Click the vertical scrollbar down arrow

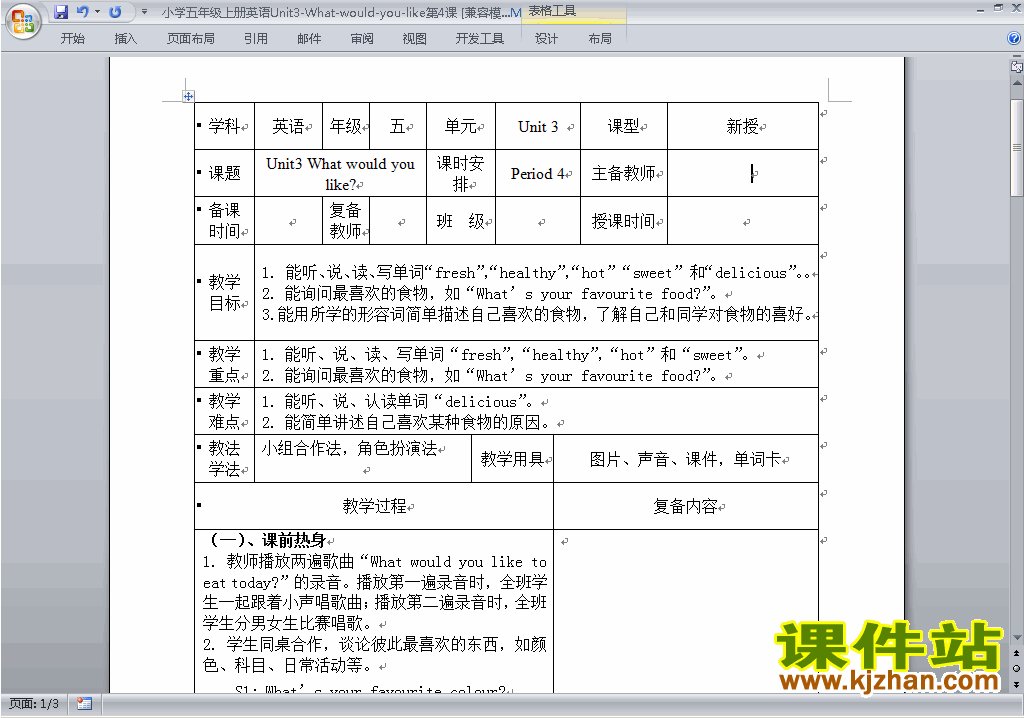pyautogui.click(x=1017, y=638)
